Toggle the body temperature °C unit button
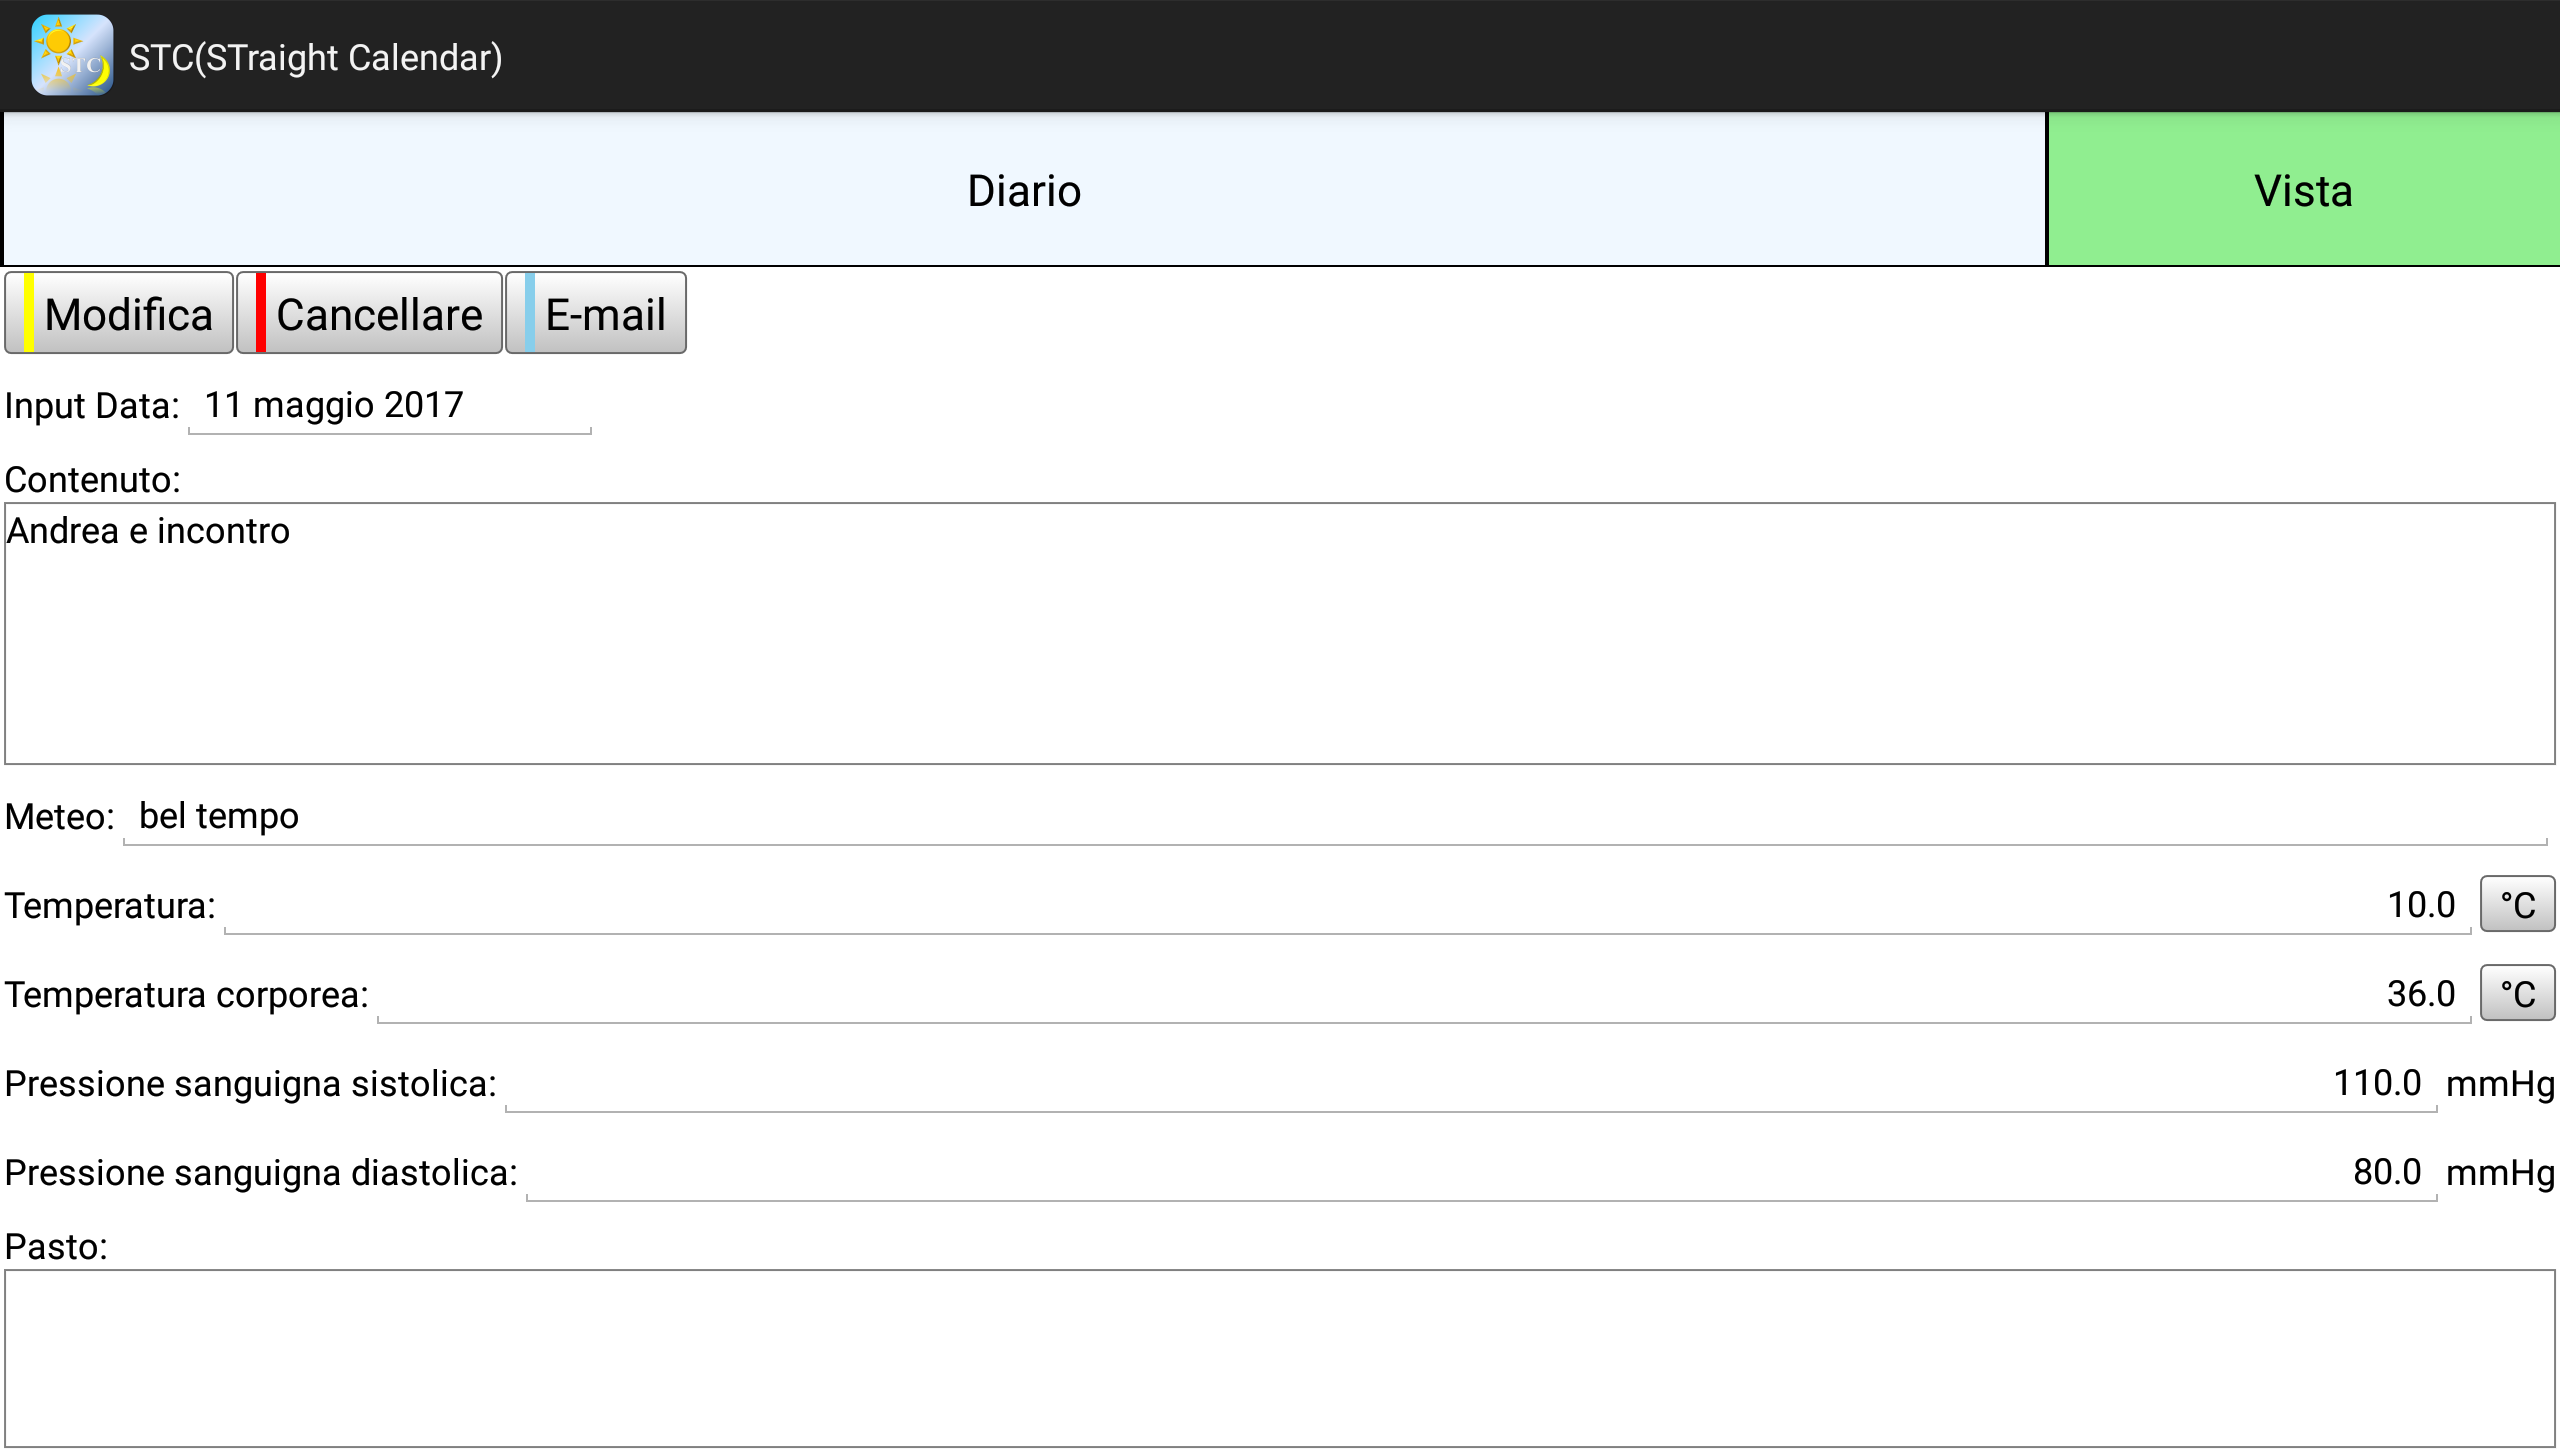This screenshot has height=1456, width=2560. point(2516,994)
